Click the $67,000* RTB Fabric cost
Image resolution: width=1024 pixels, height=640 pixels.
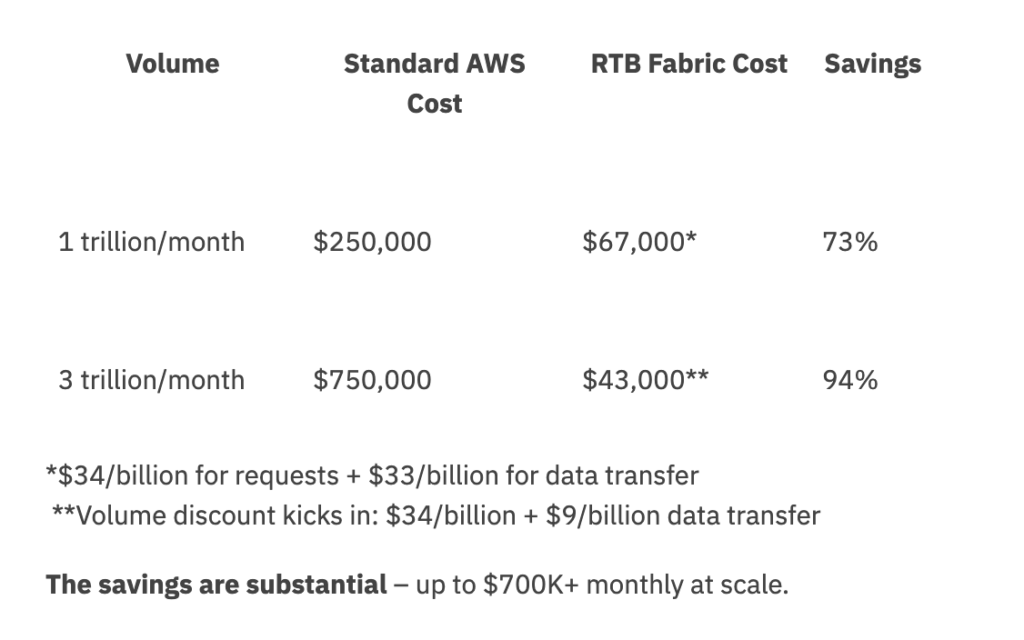coord(639,242)
